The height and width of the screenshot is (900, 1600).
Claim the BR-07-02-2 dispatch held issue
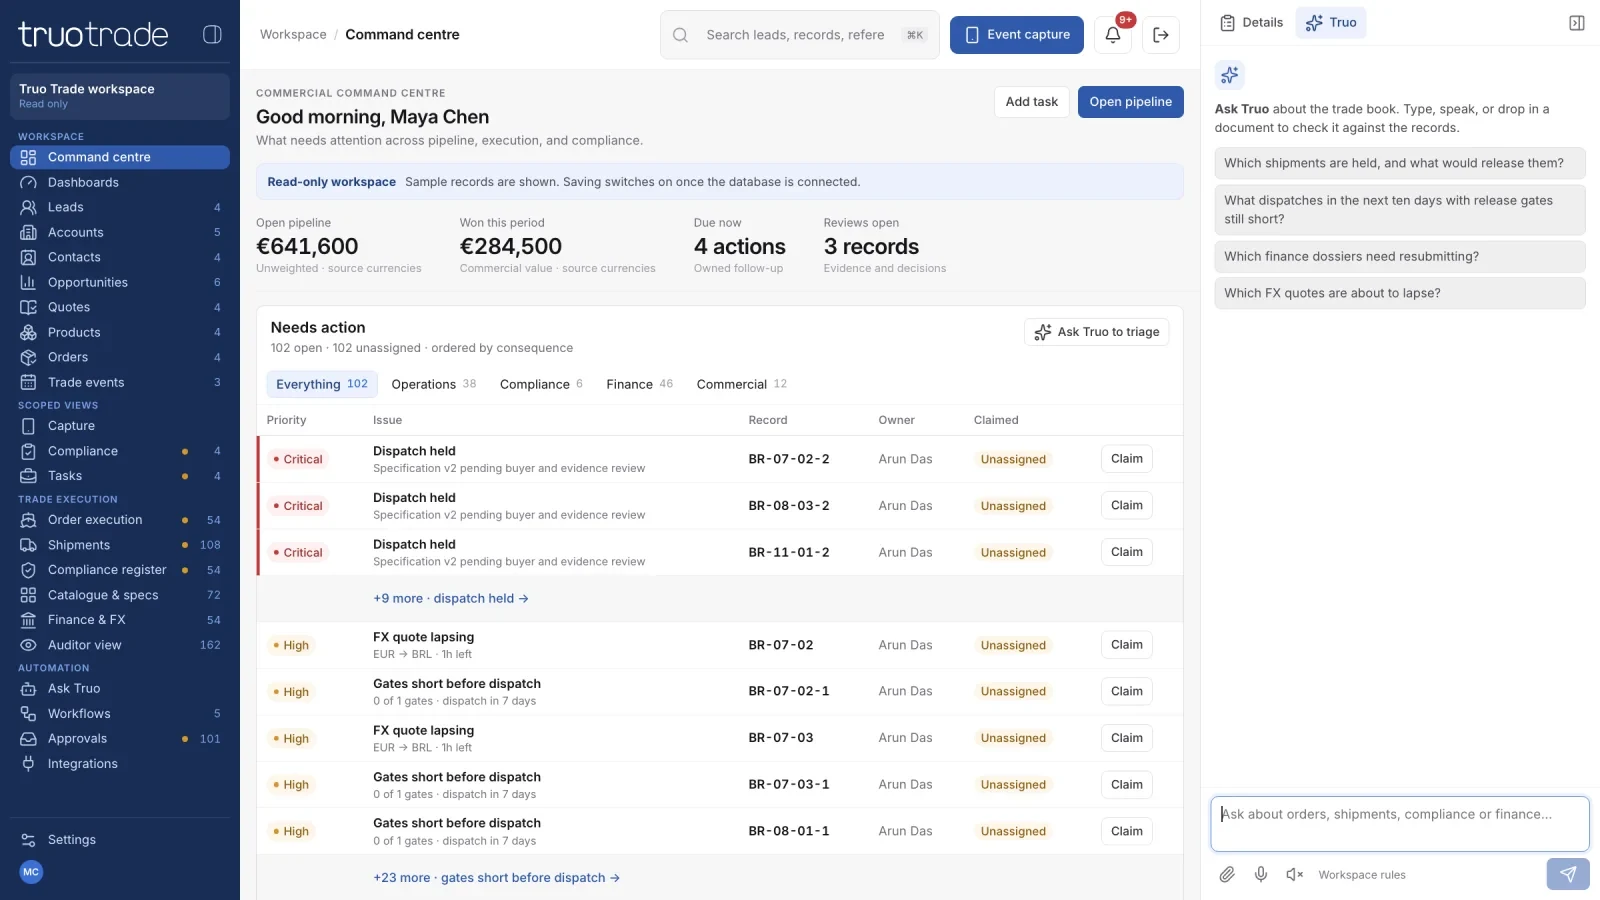1127,459
